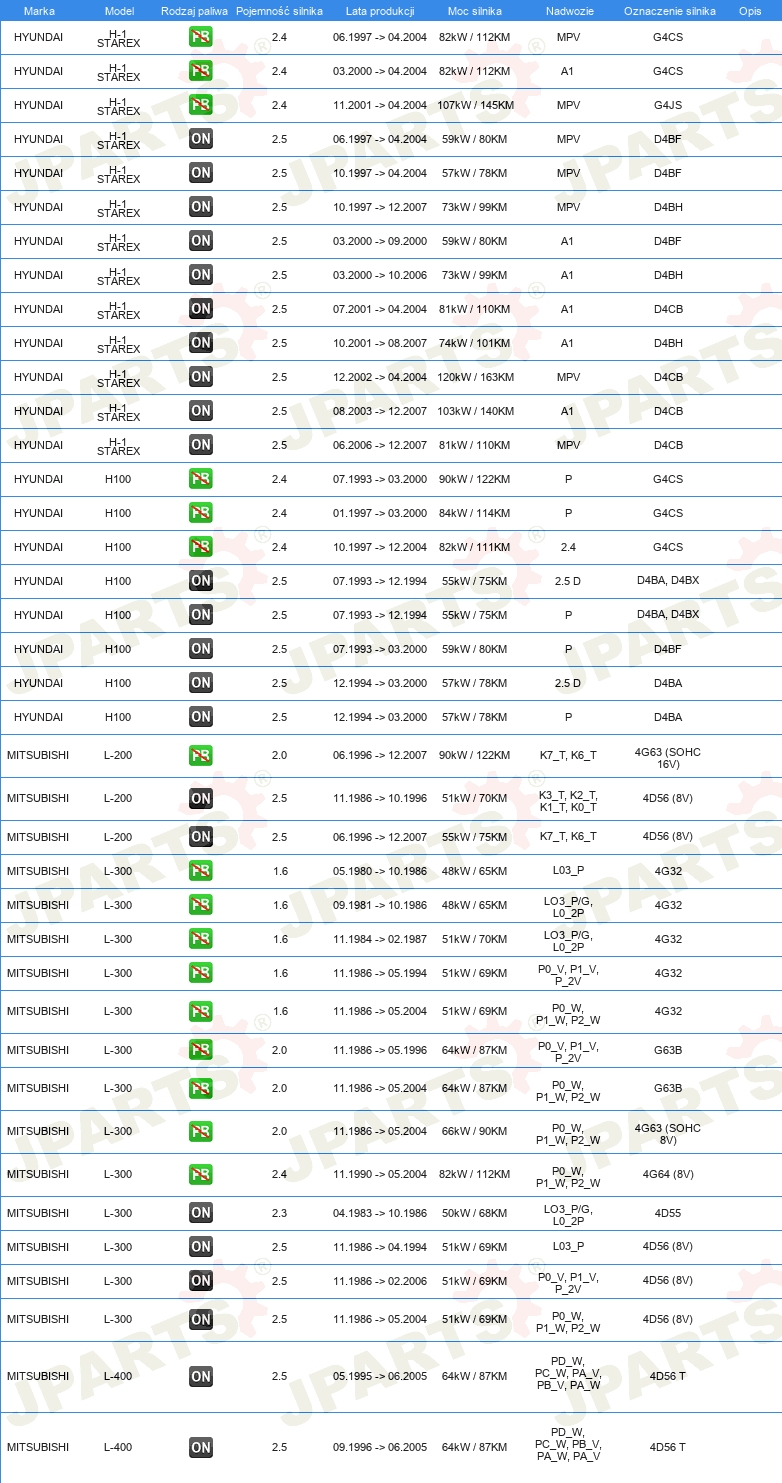Click the ON diesel icon in the 03.2000 -> 10.2006 row

point(201,275)
